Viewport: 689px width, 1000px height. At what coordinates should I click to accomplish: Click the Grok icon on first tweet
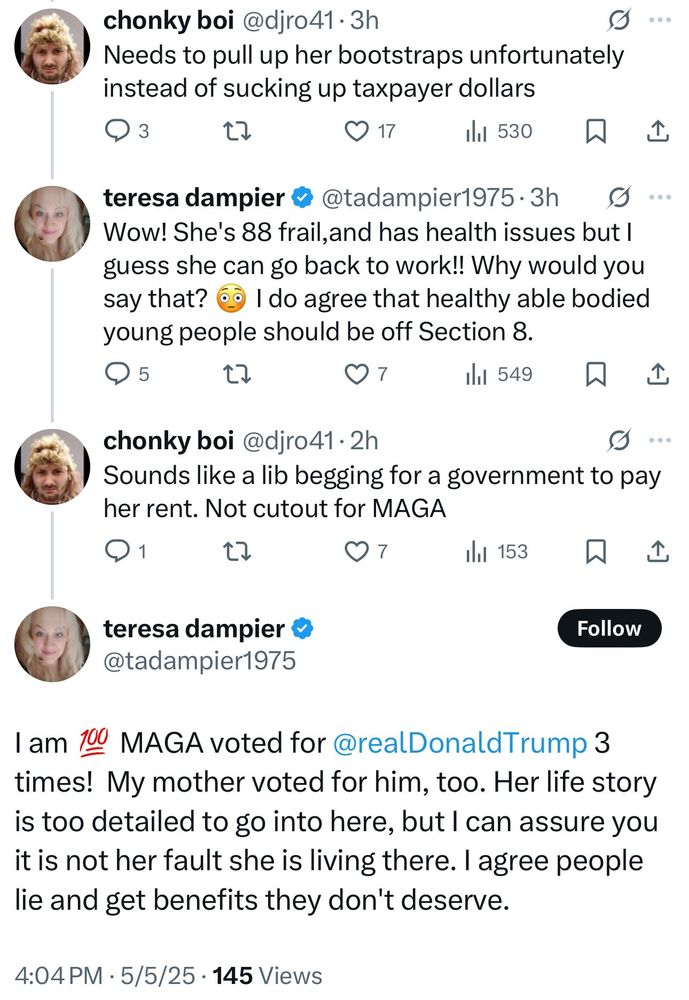pyautogui.click(x=618, y=19)
